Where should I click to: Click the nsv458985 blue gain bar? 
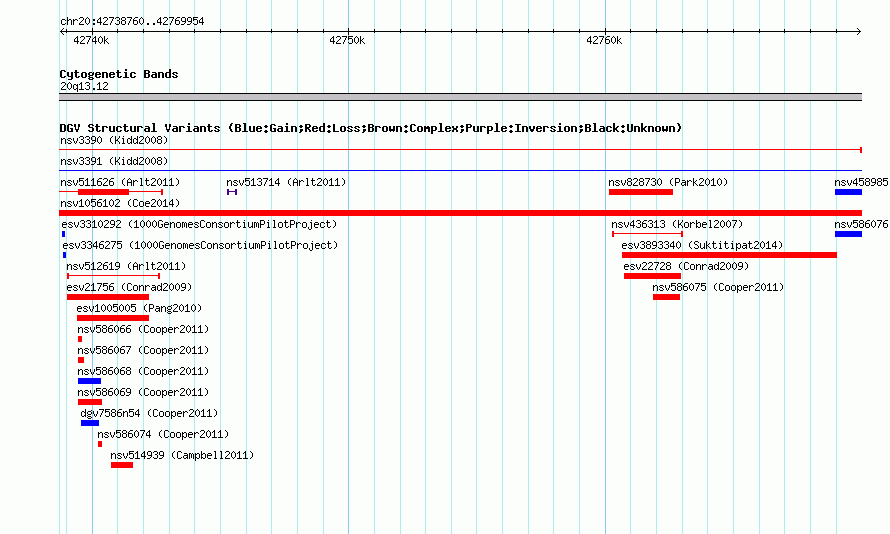coord(848,192)
